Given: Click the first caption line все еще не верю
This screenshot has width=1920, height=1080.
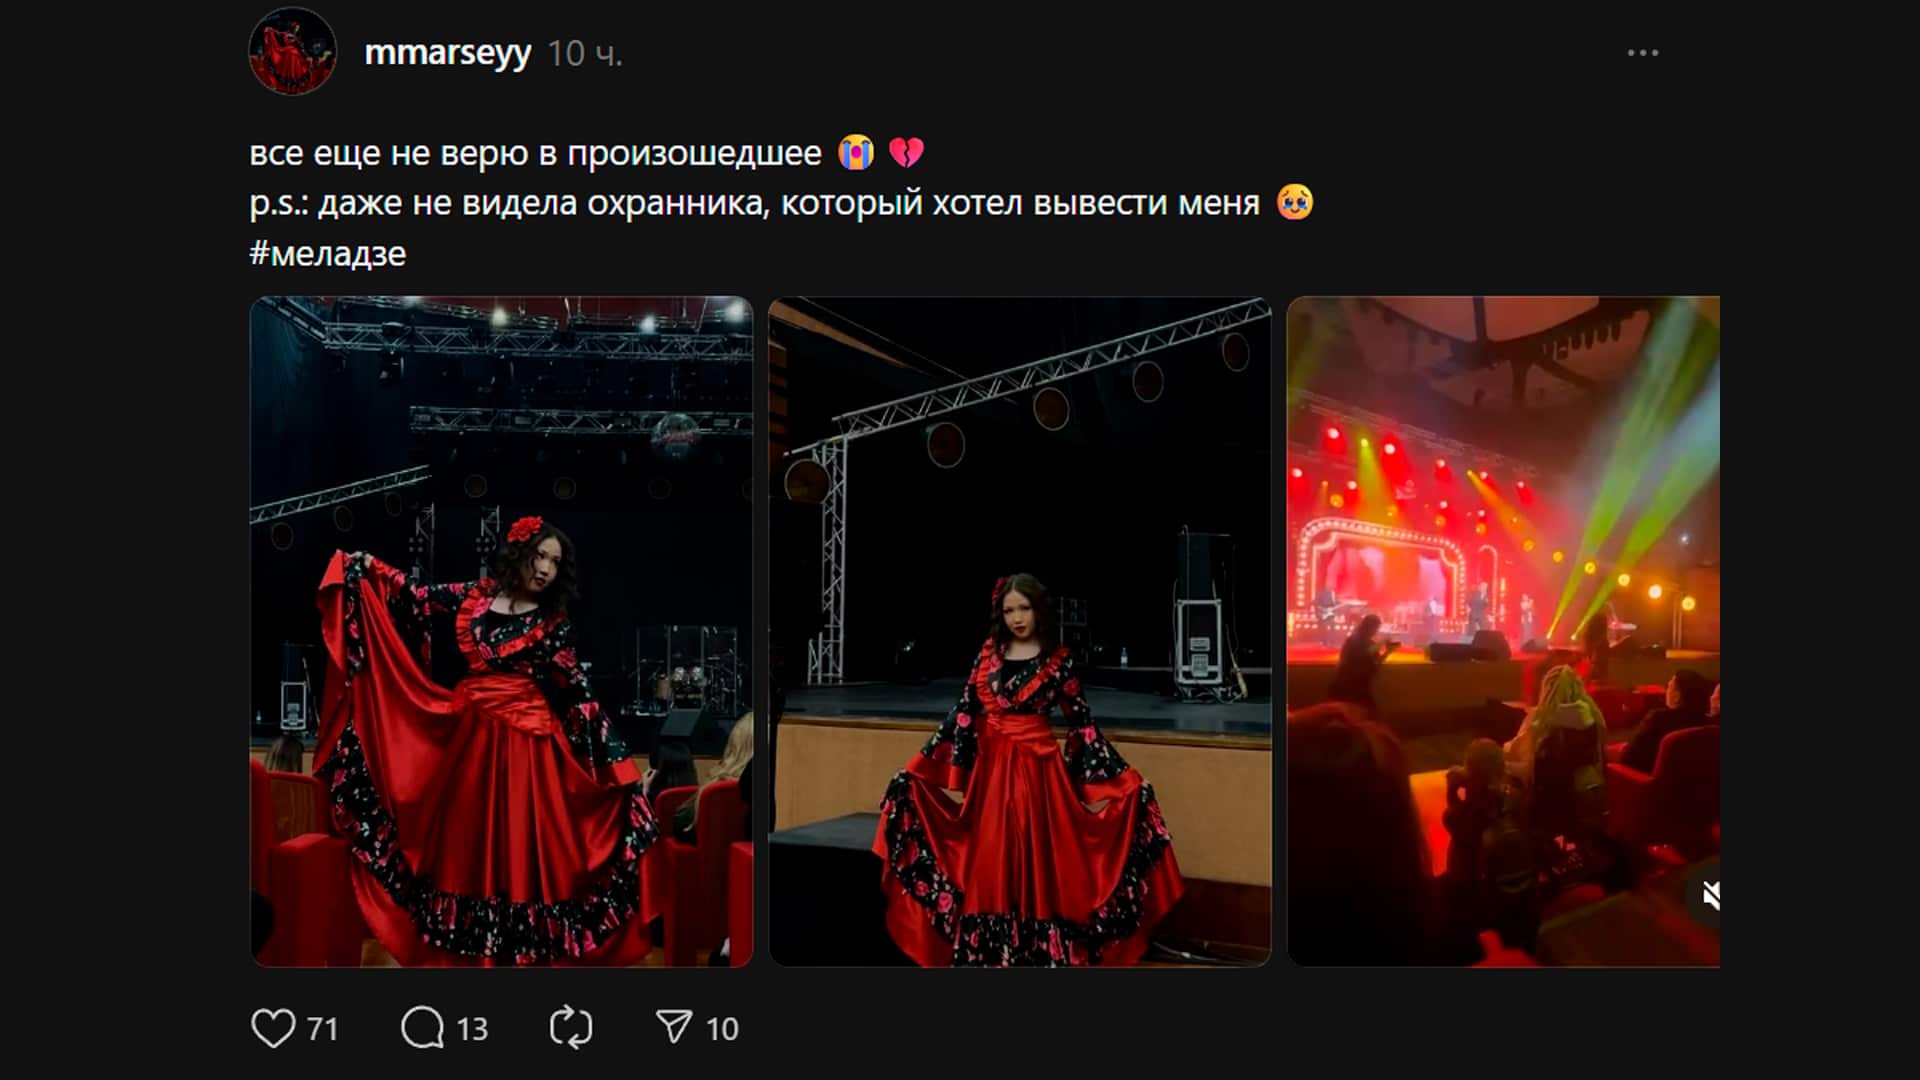Looking at the screenshot, I should [535, 153].
